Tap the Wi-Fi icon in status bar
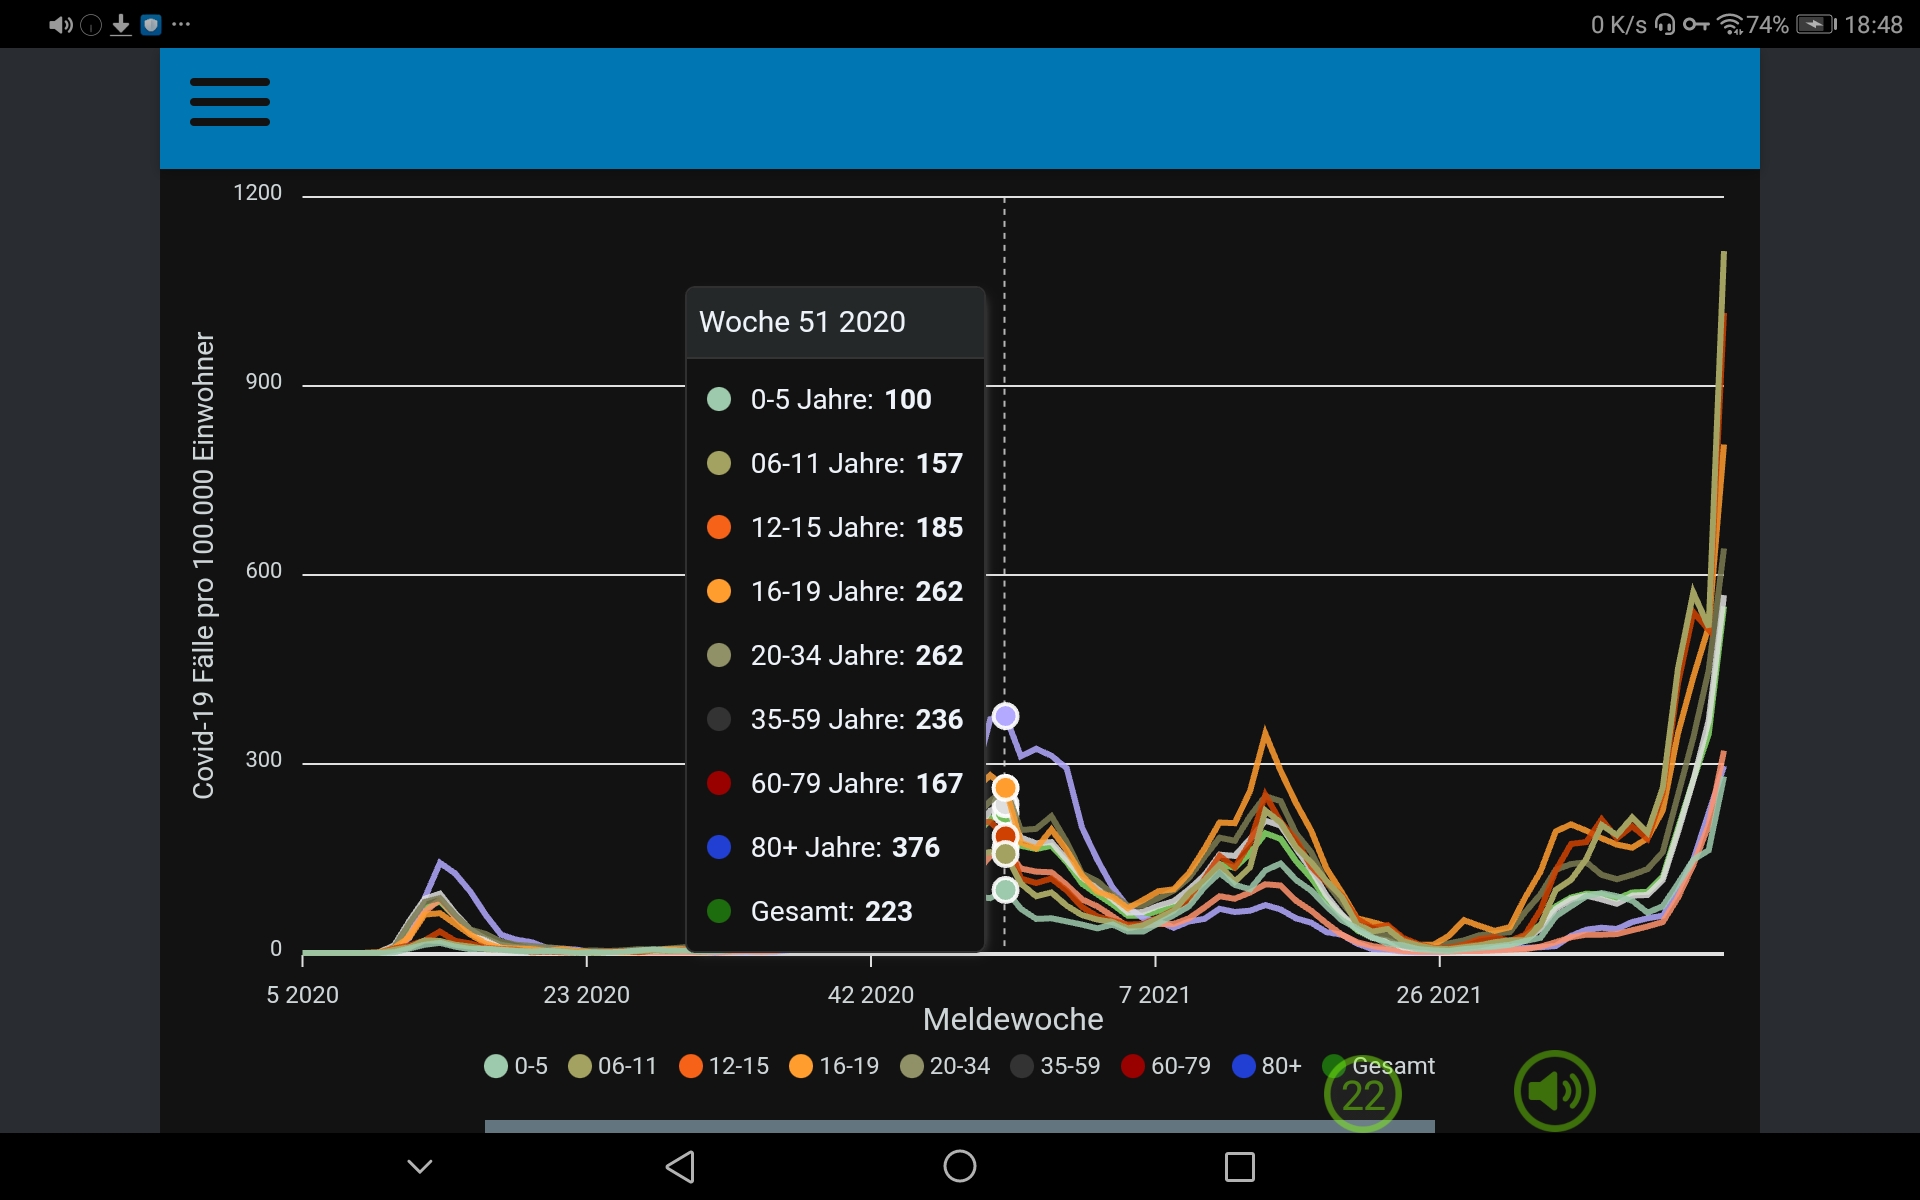Viewport: 1920px width, 1200px height. pyautogui.click(x=1729, y=24)
